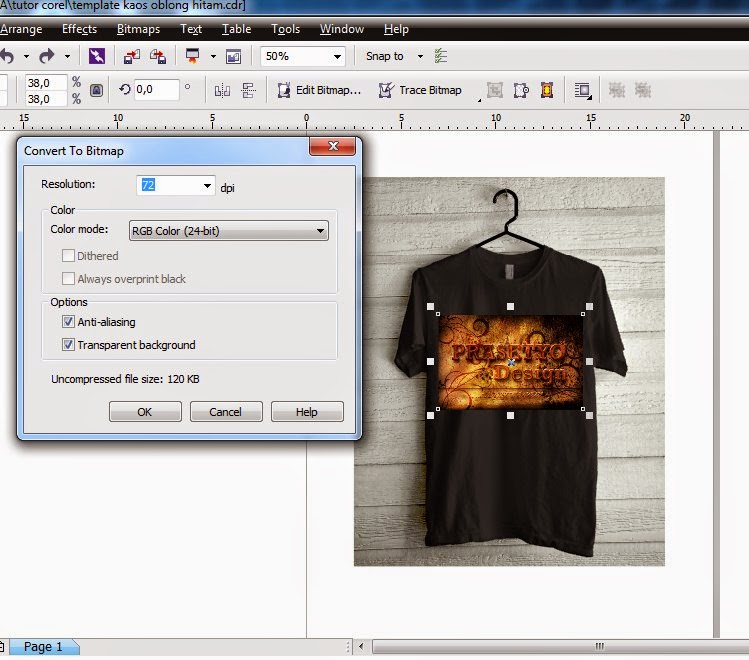This screenshot has height=660, width=749.
Task: Open the Bitmaps menu
Action: click(x=138, y=29)
